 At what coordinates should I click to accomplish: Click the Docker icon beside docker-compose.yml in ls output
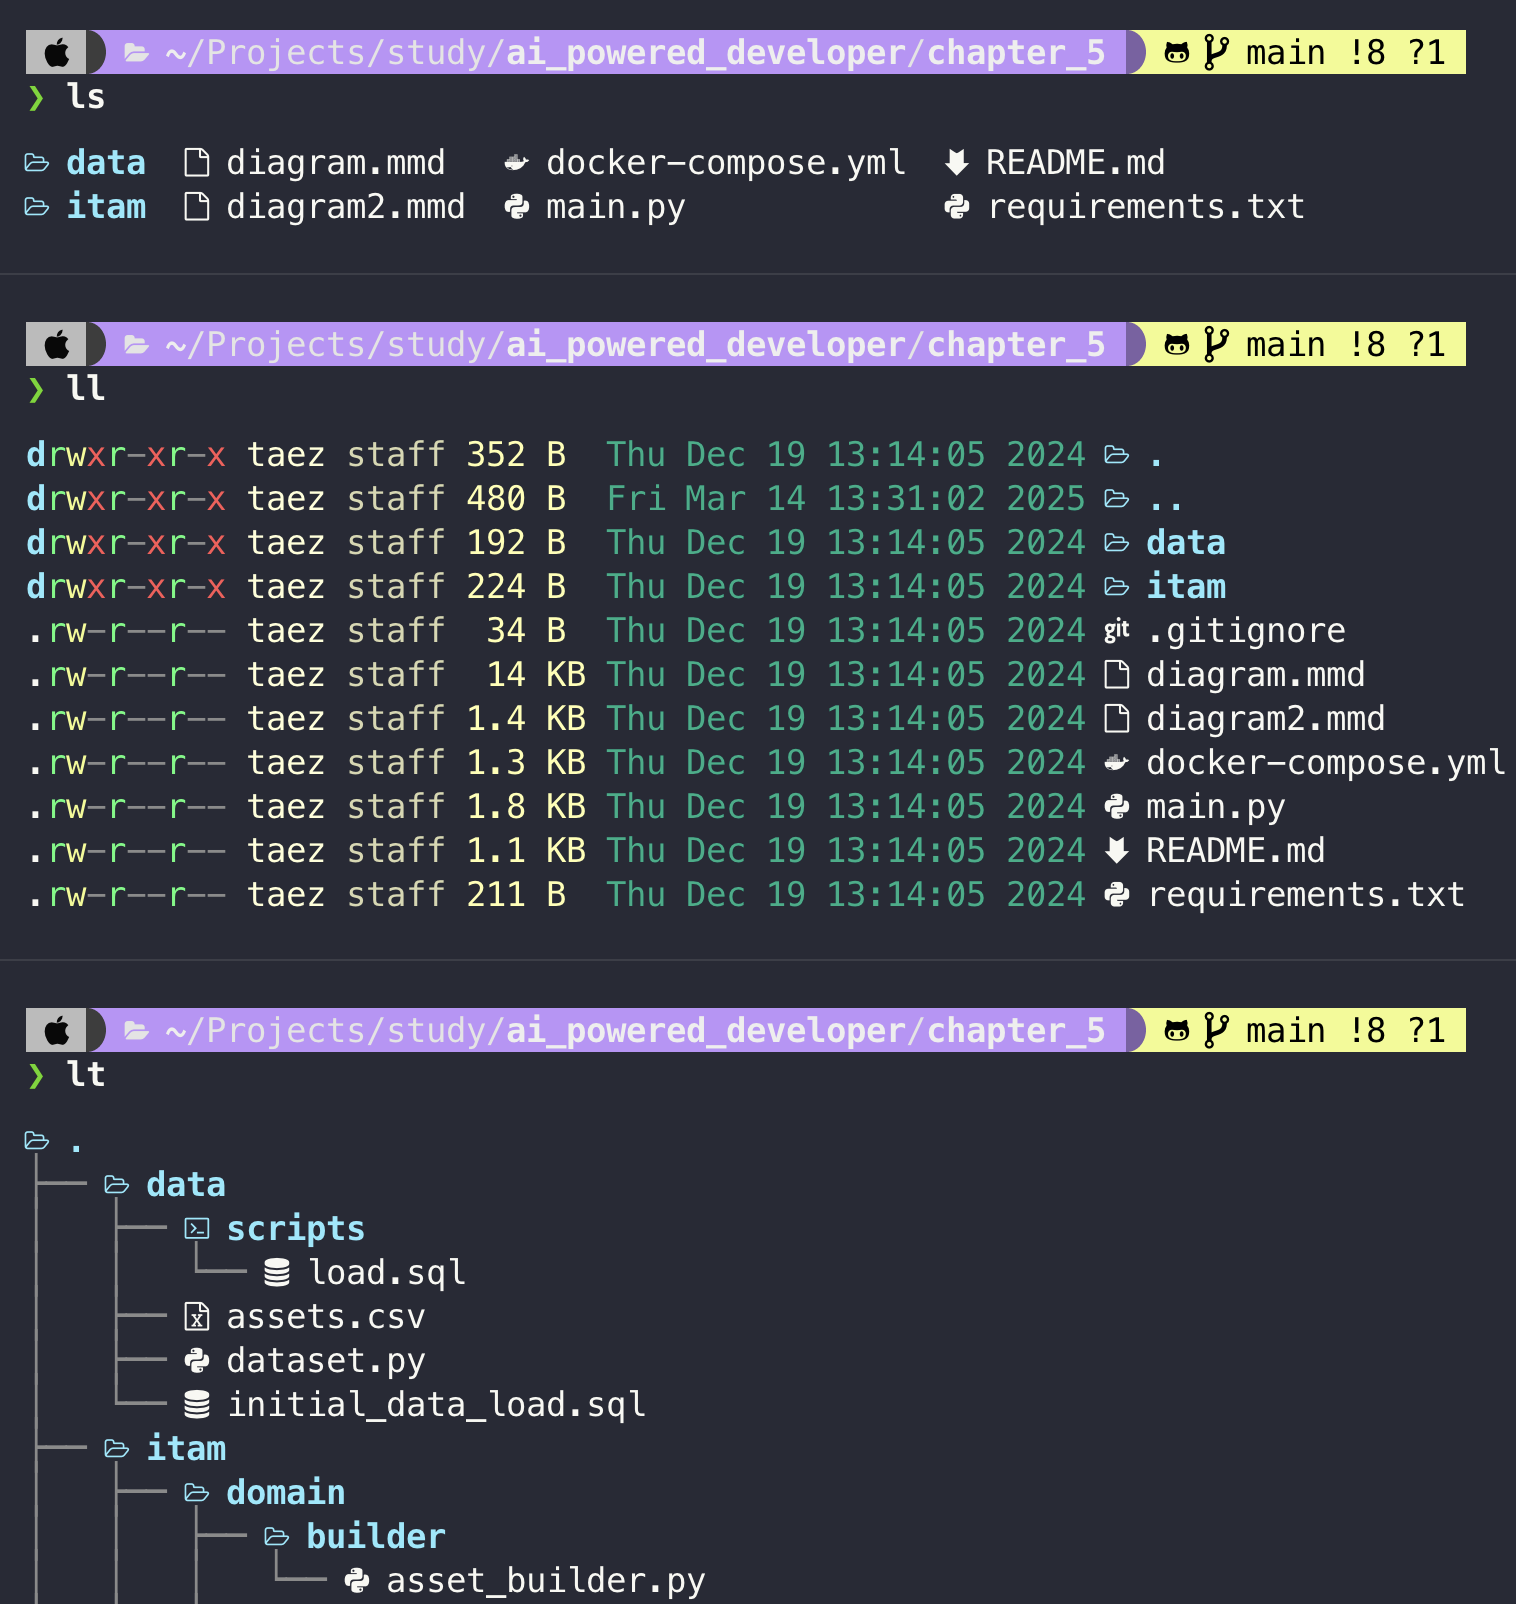(516, 162)
